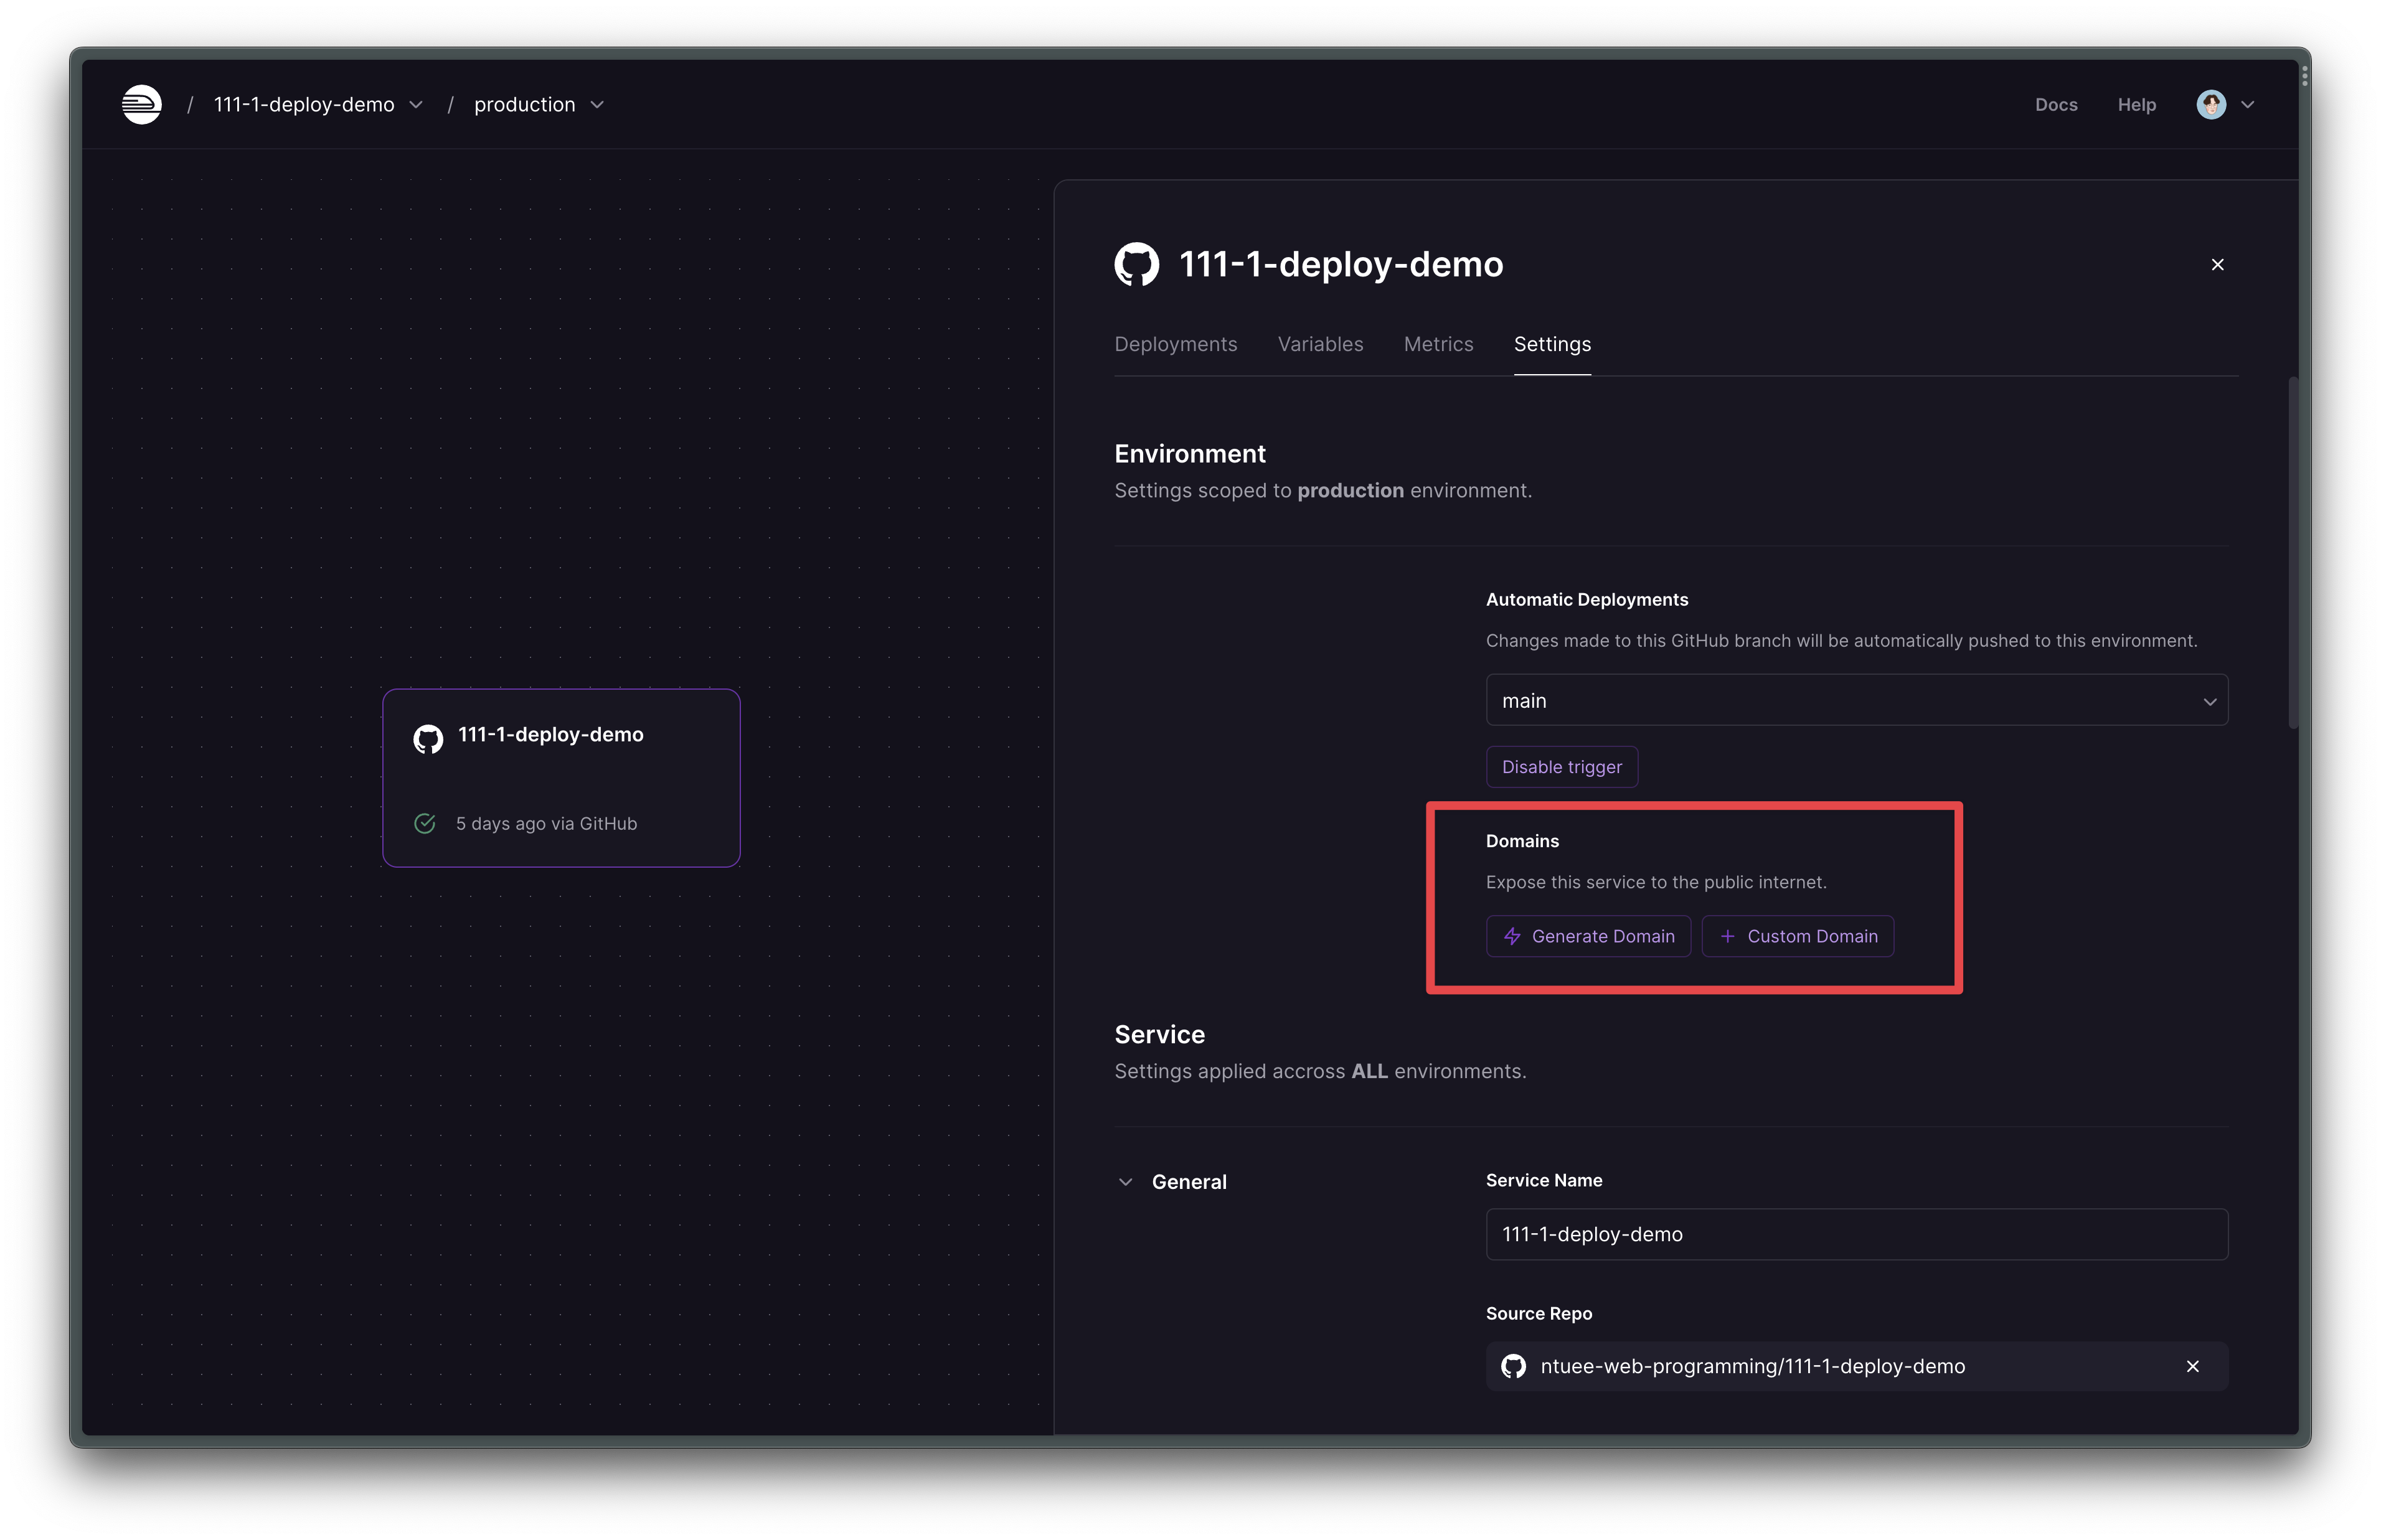Click GitHub icon in Source Repo field
Screen dimensions: 2381x1540
coord(1513,1366)
